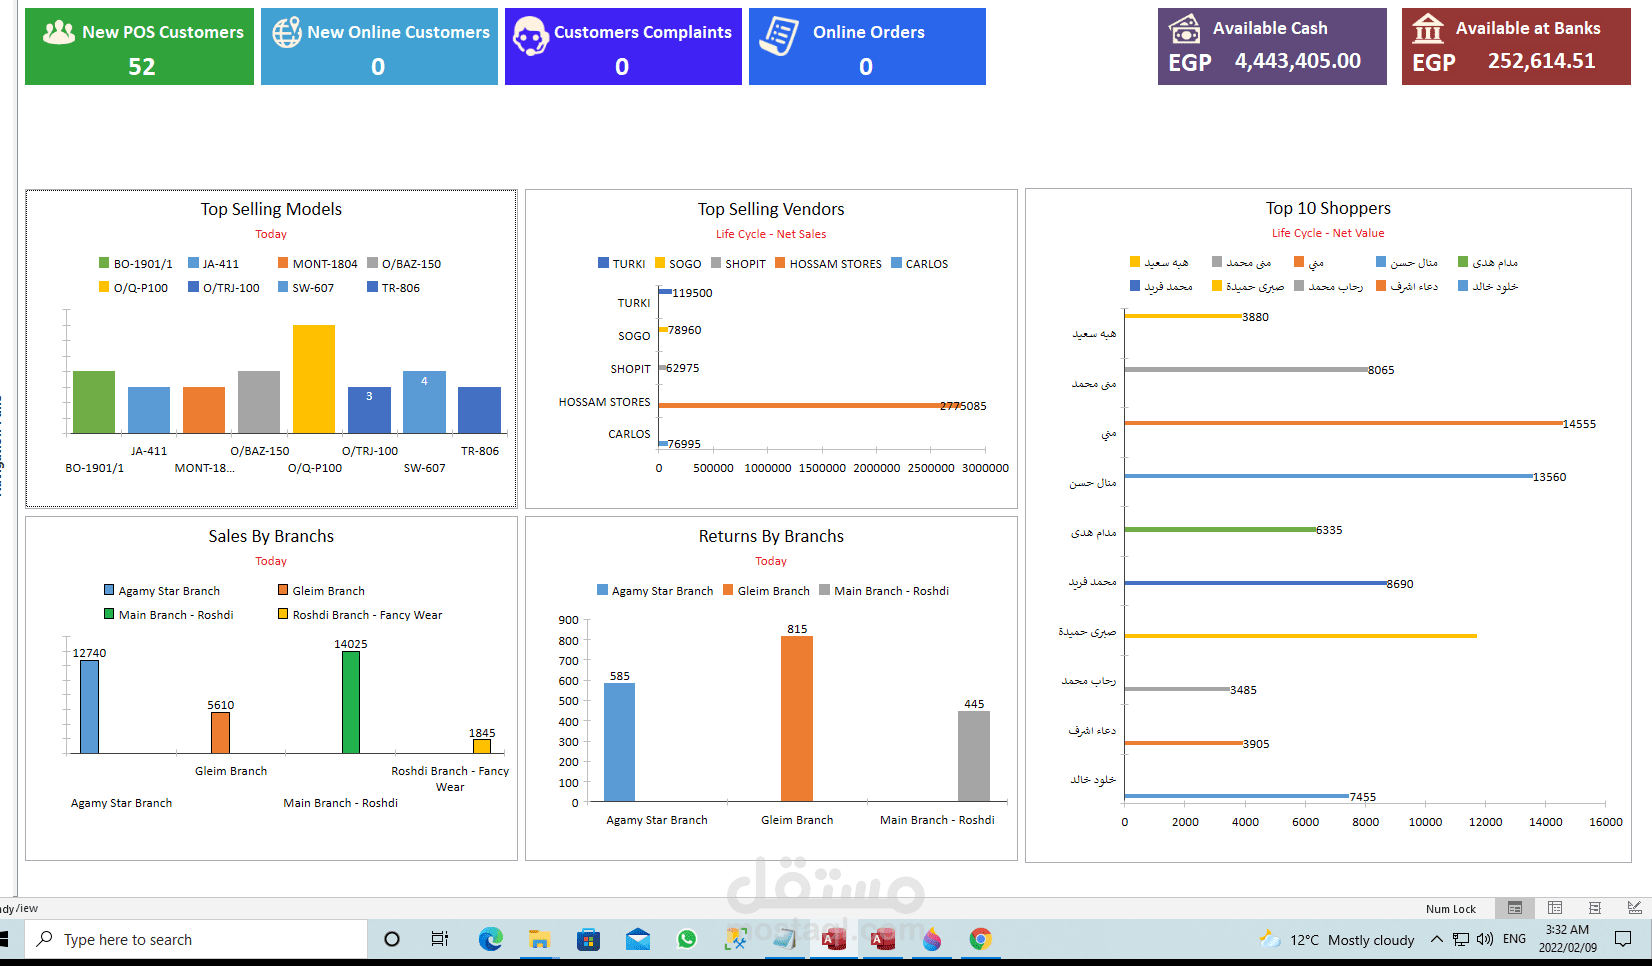Click the Top 10 Shoppers chart title
This screenshot has height=966, width=1652.
click(x=1328, y=208)
